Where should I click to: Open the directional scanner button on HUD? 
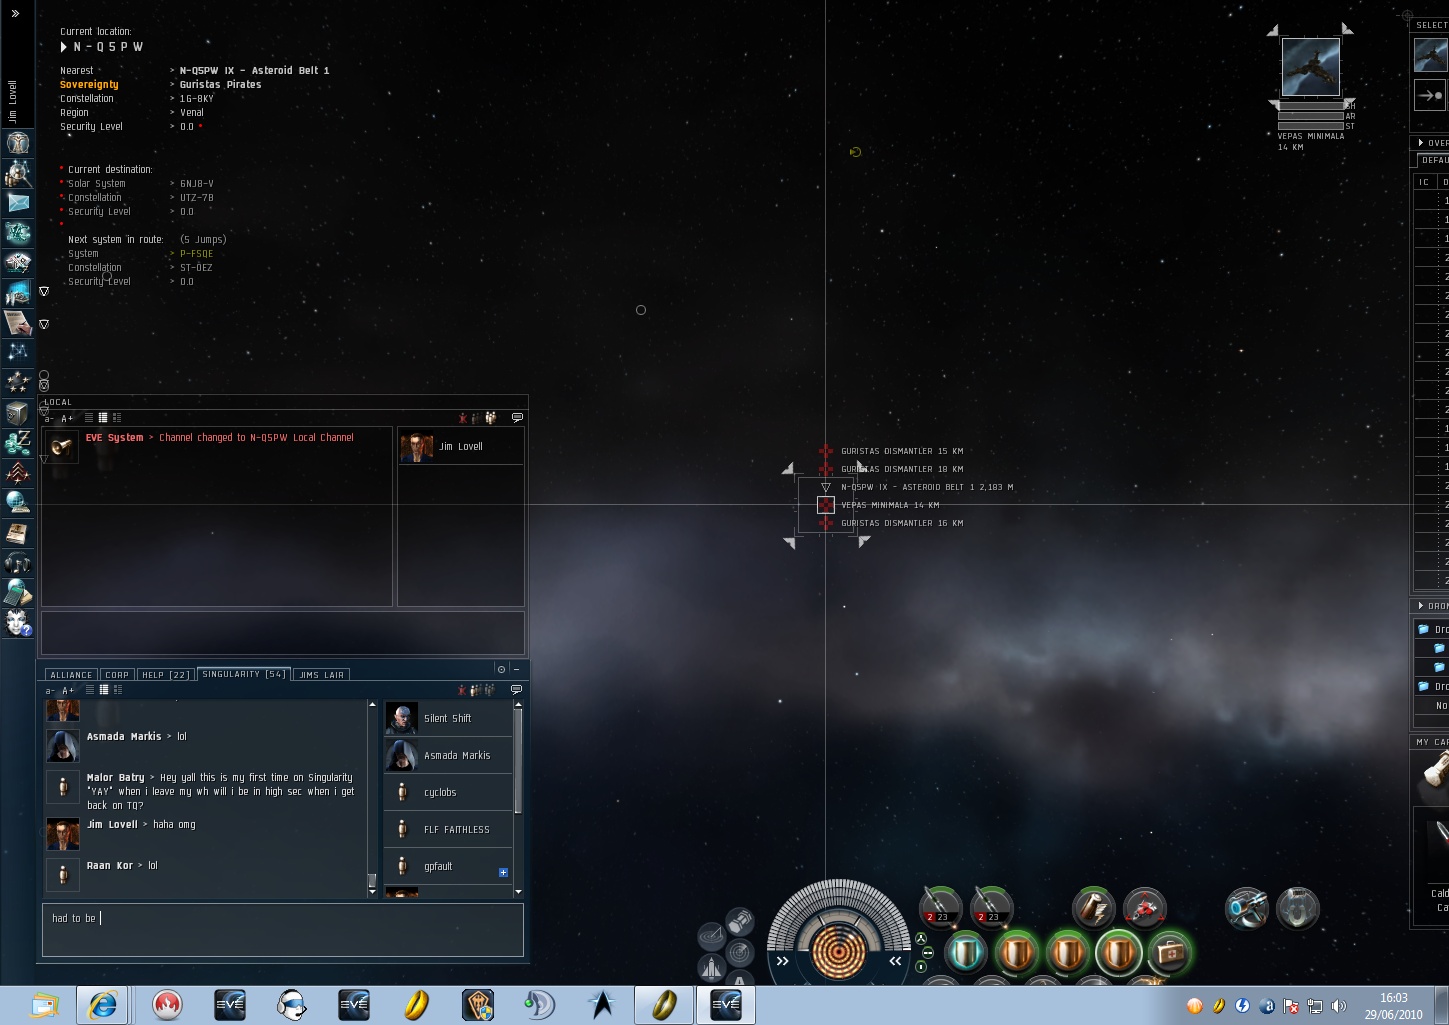point(740,952)
